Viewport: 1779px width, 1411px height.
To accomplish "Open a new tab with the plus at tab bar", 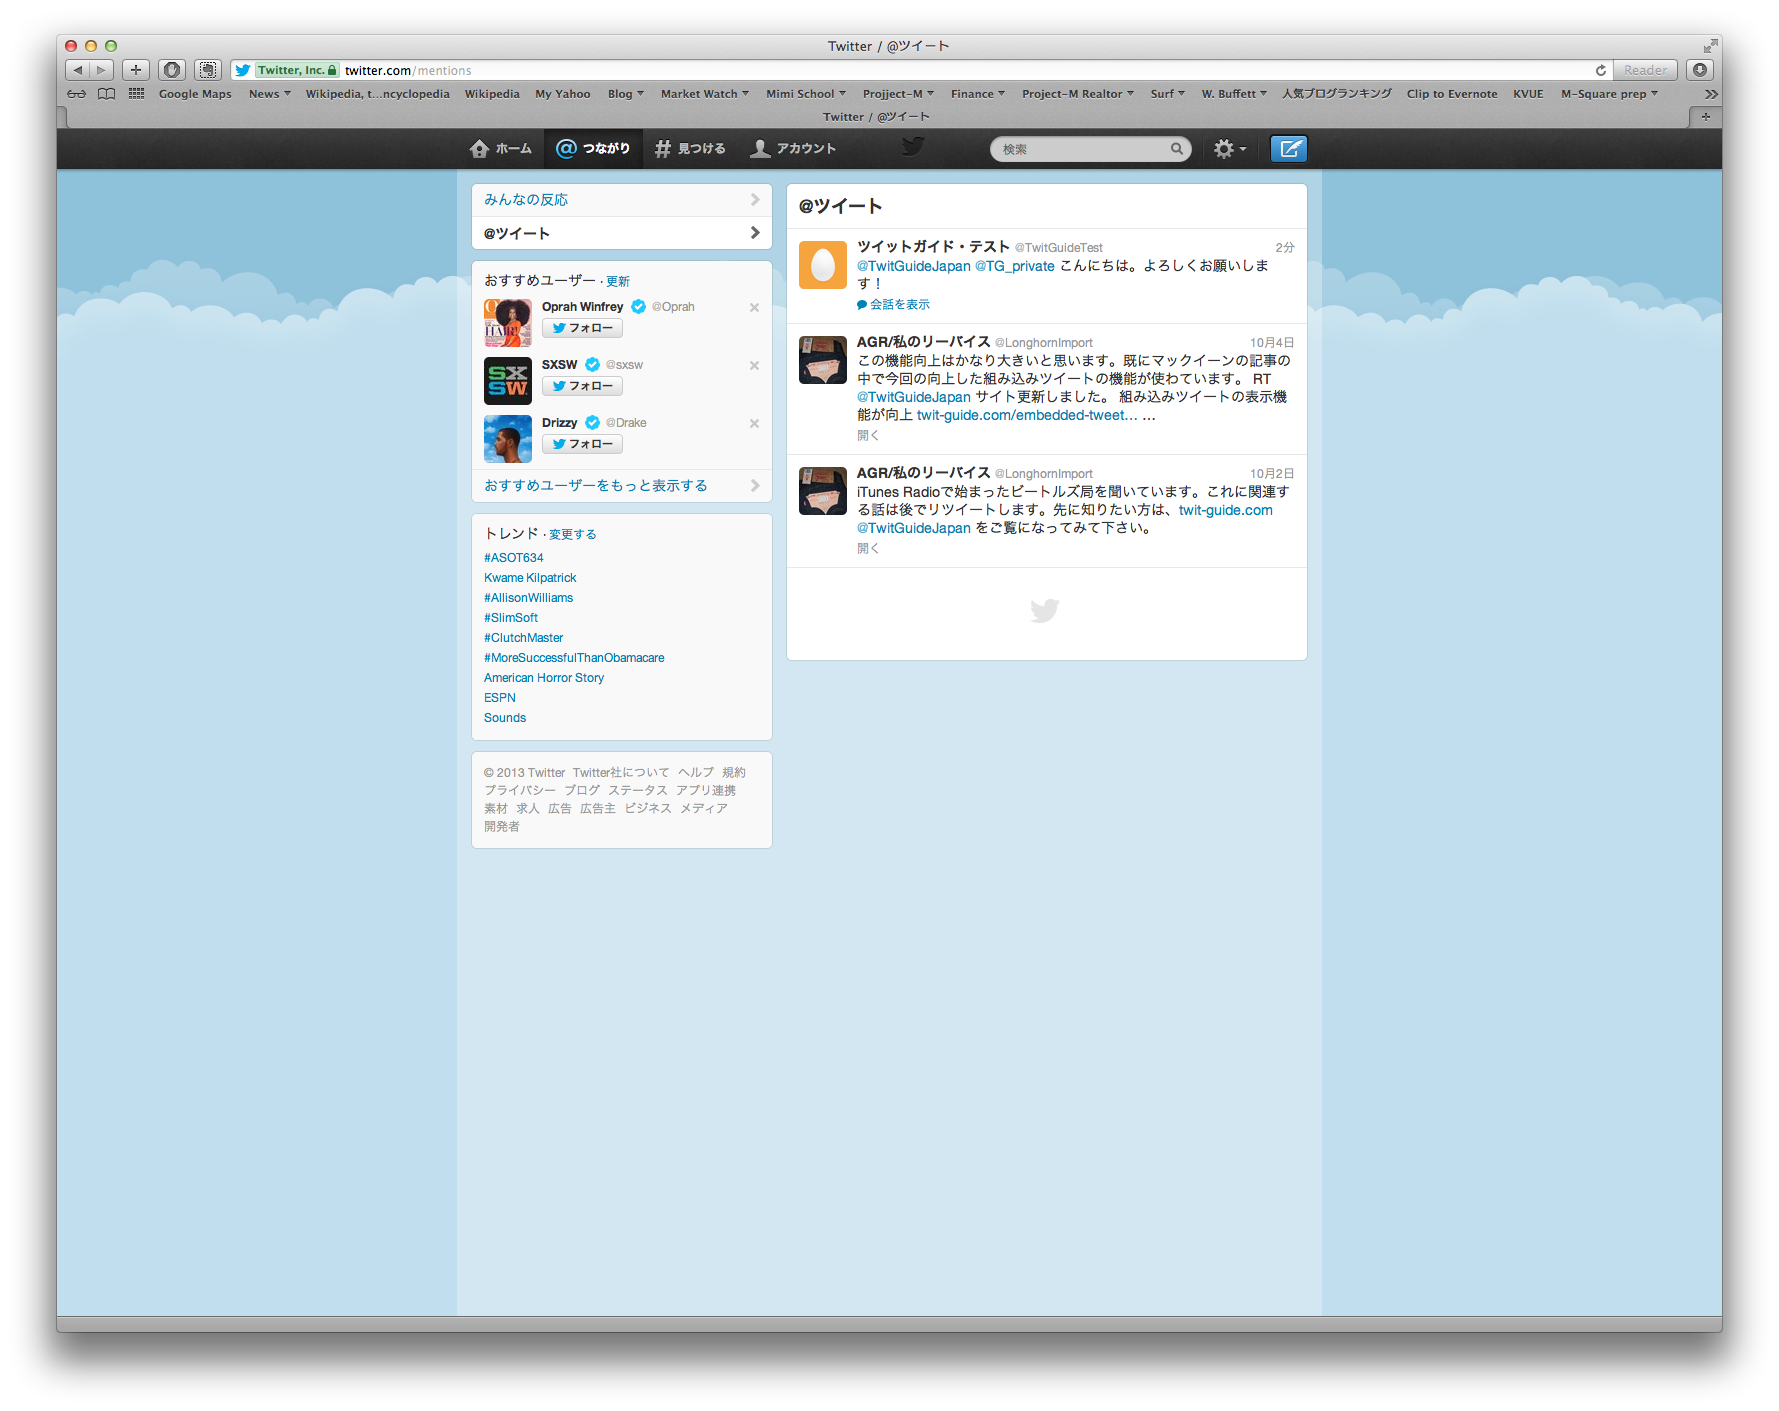I will [x=1705, y=117].
